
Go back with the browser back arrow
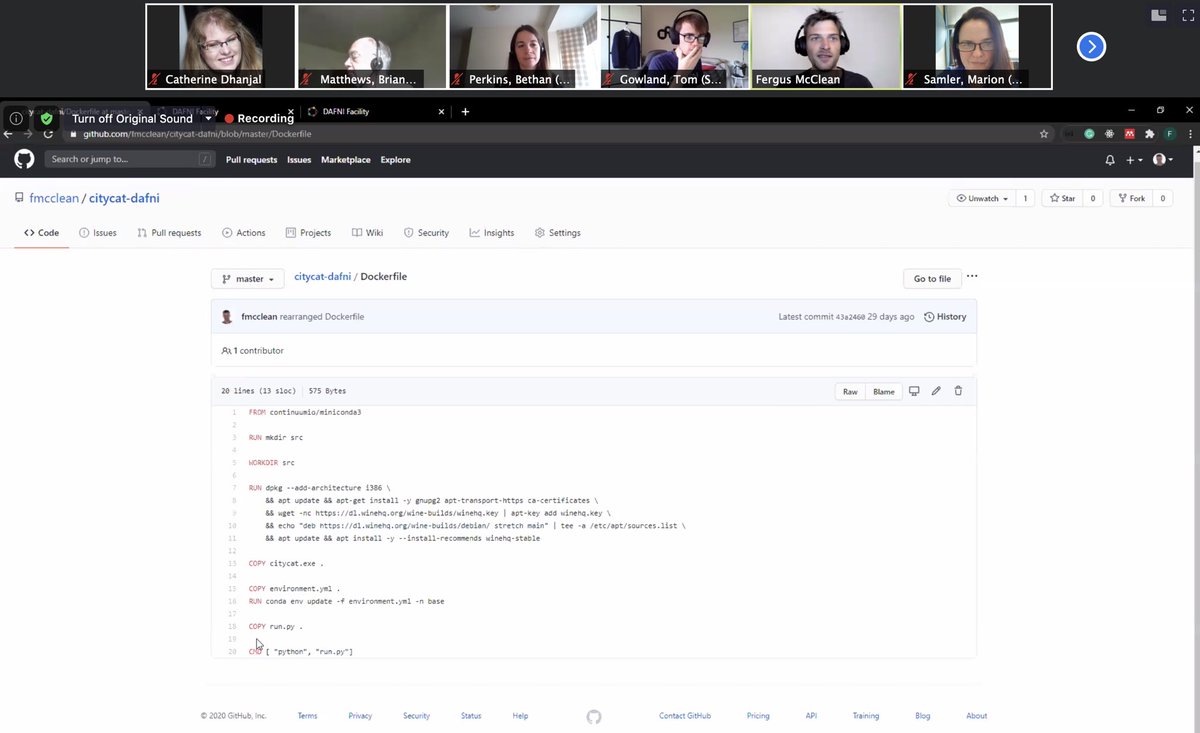click(9, 134)
